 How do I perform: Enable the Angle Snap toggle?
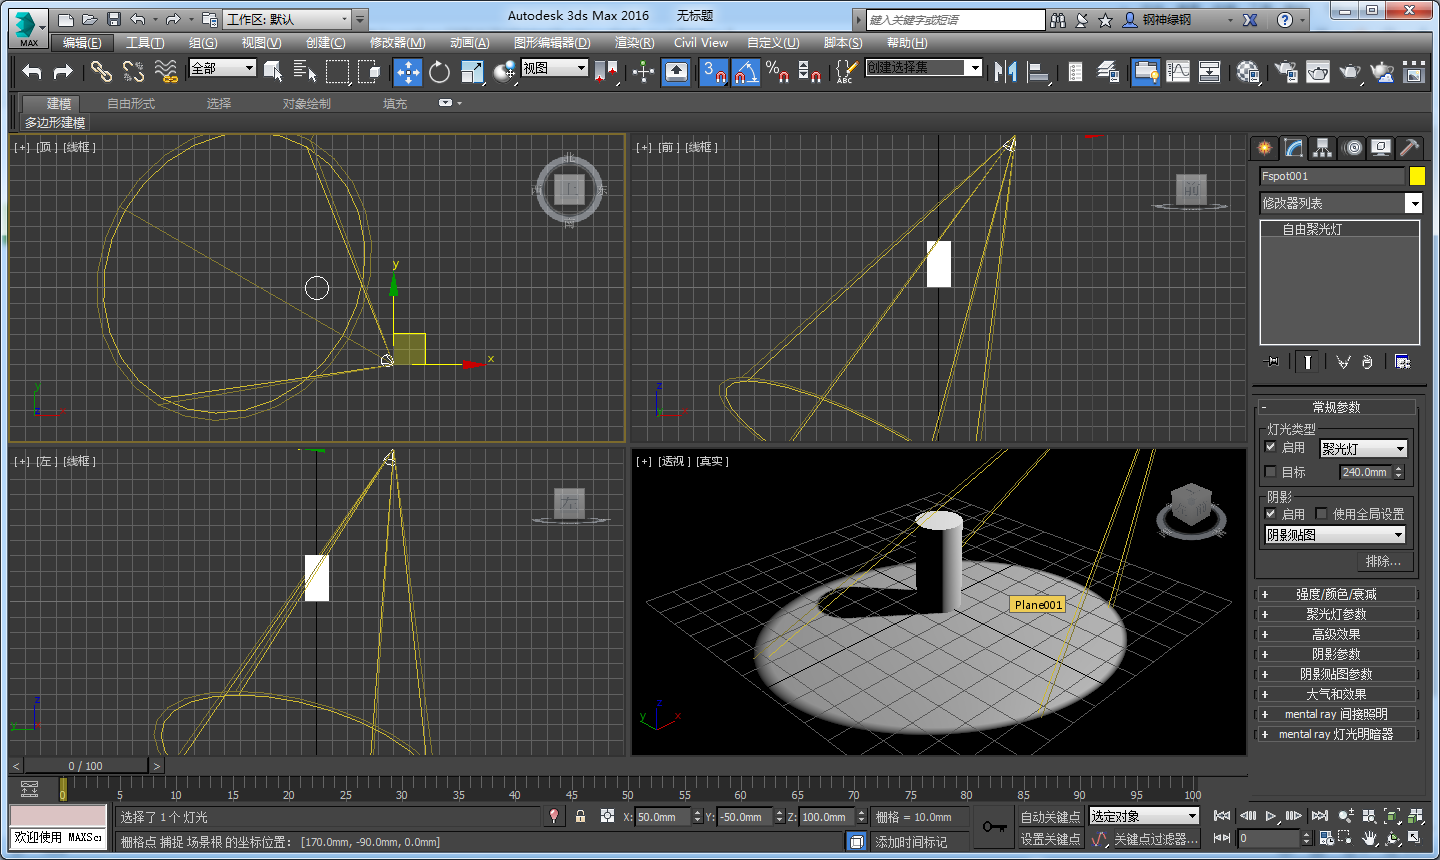coord(745,72)
